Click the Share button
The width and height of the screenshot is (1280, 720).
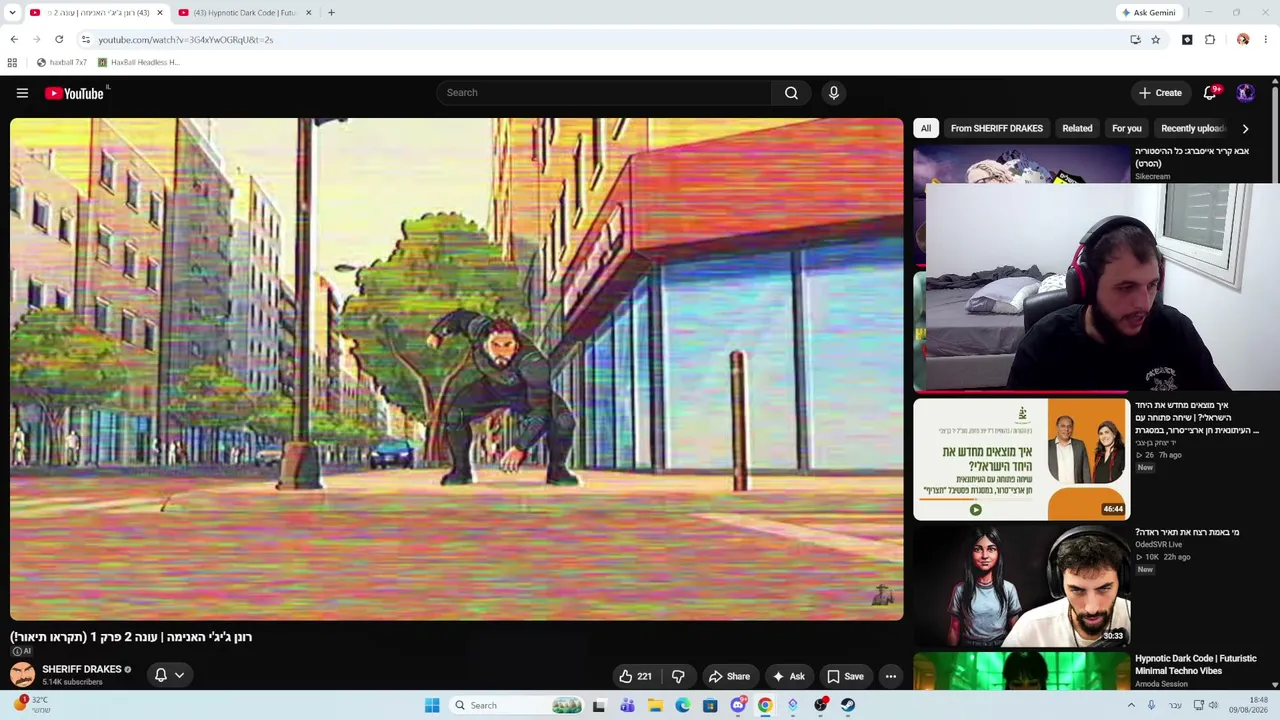point(729,676)
